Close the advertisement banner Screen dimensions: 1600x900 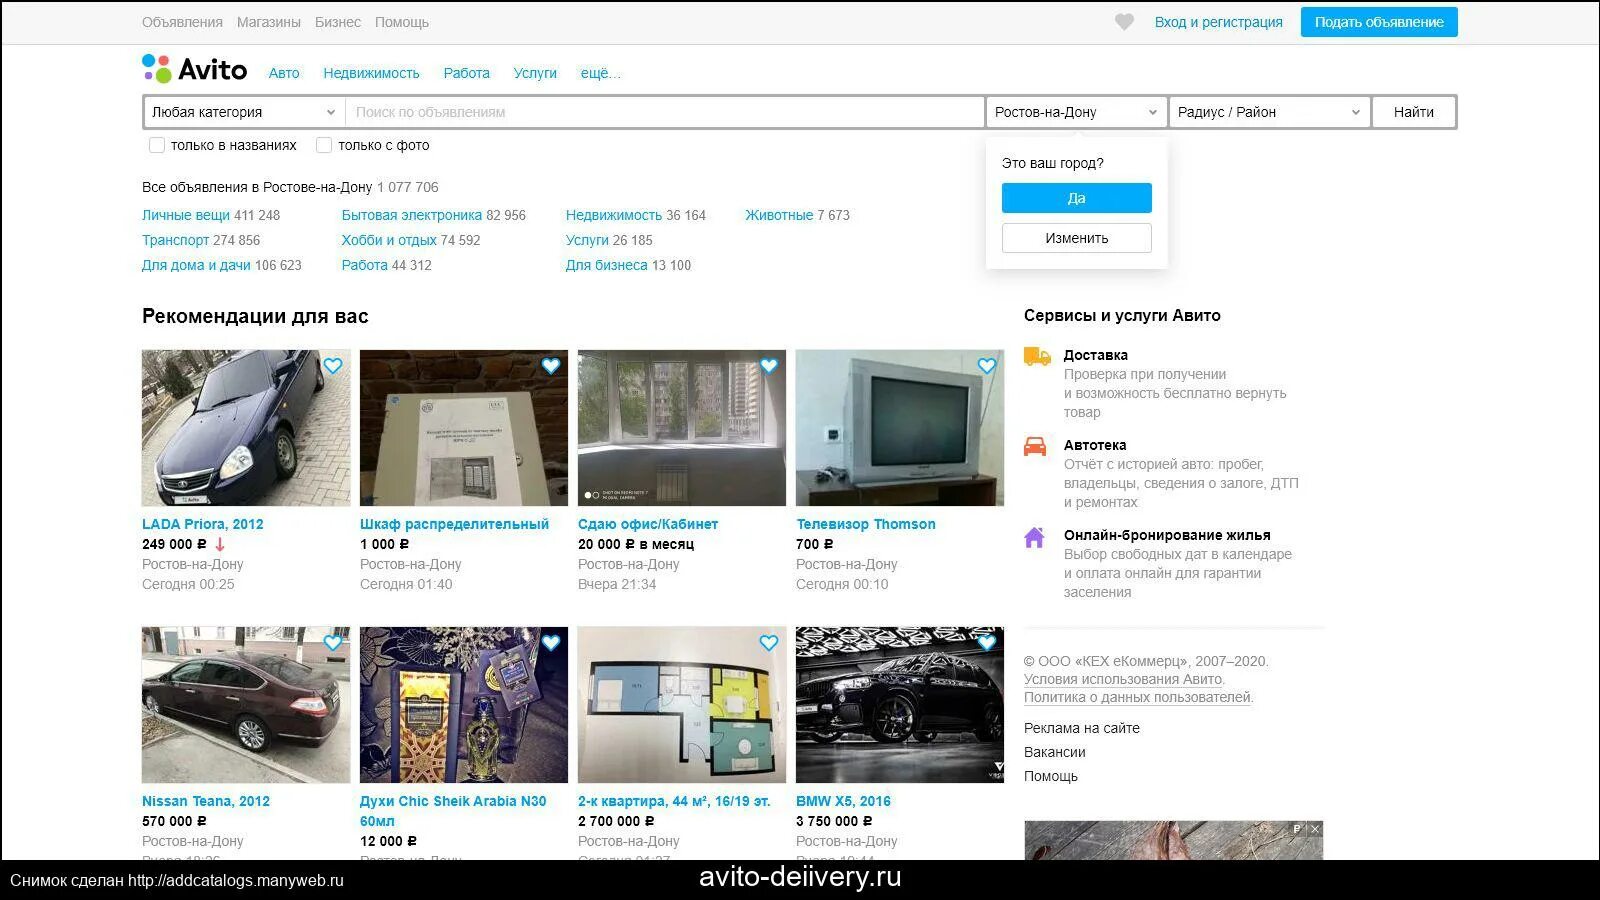1315,829
